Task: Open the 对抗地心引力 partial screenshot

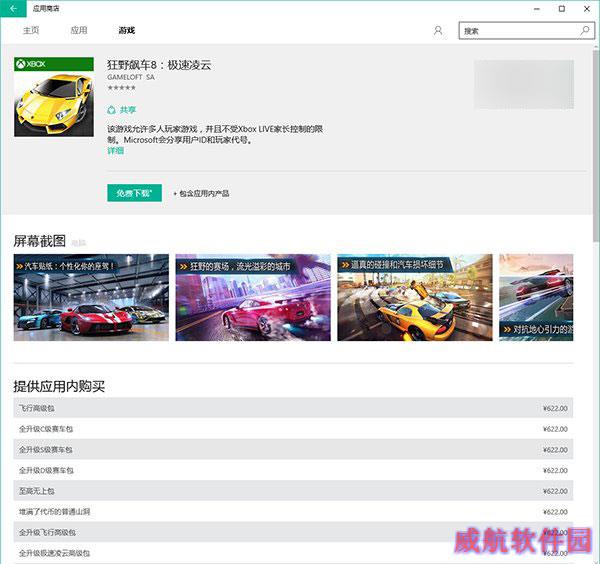Action: point(536,297)
